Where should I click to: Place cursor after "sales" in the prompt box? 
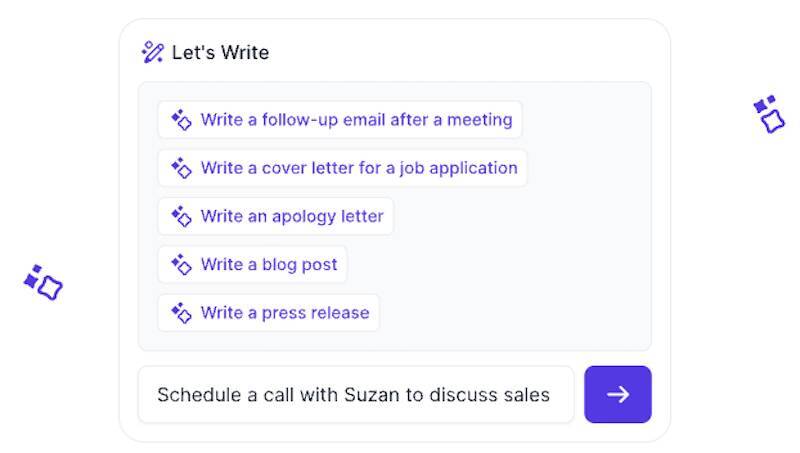point(552,394)
